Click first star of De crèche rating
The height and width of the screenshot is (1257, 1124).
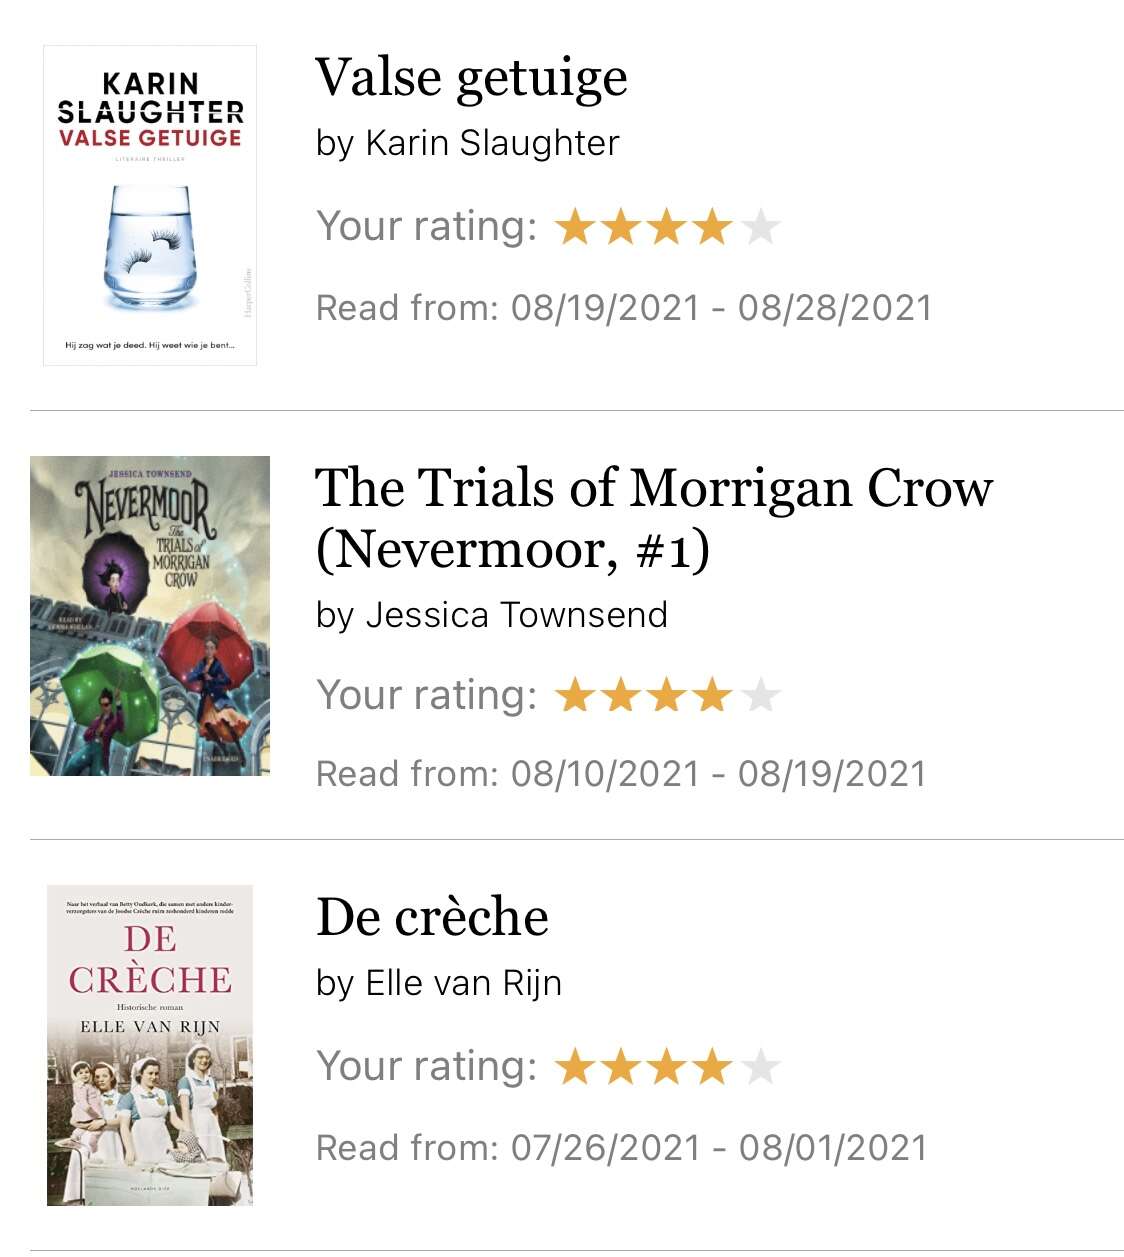coord(575,1066)
